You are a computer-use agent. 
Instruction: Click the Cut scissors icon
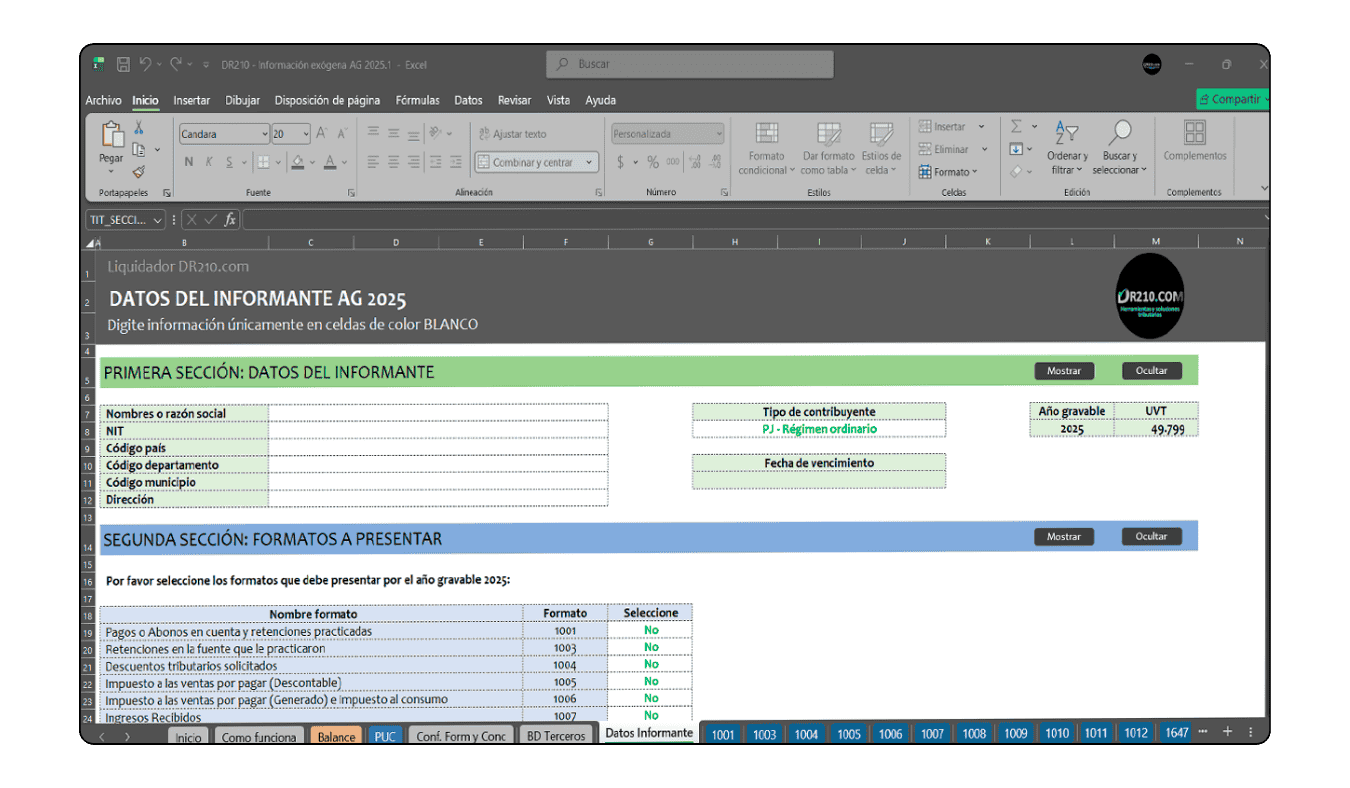(x=139, y=128)
